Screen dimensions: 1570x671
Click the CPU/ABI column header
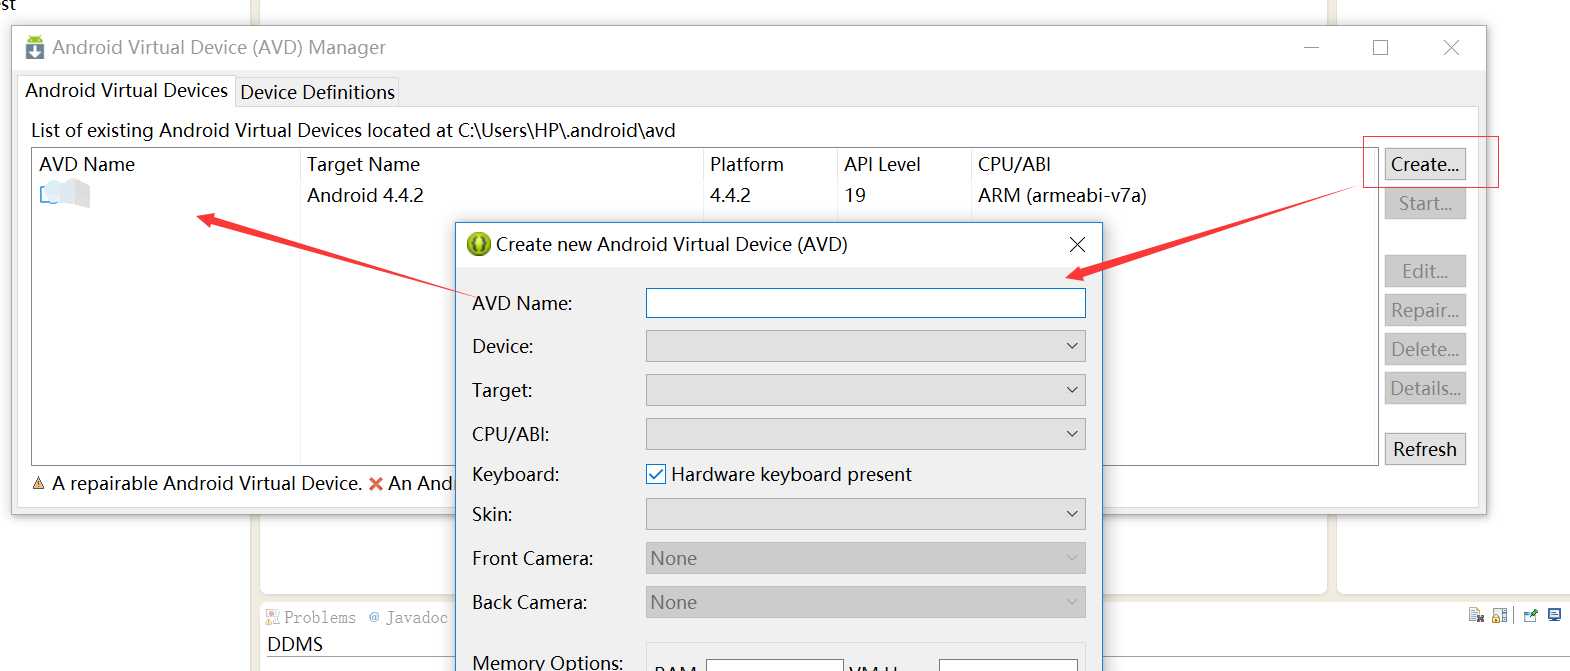point(1174,164)
